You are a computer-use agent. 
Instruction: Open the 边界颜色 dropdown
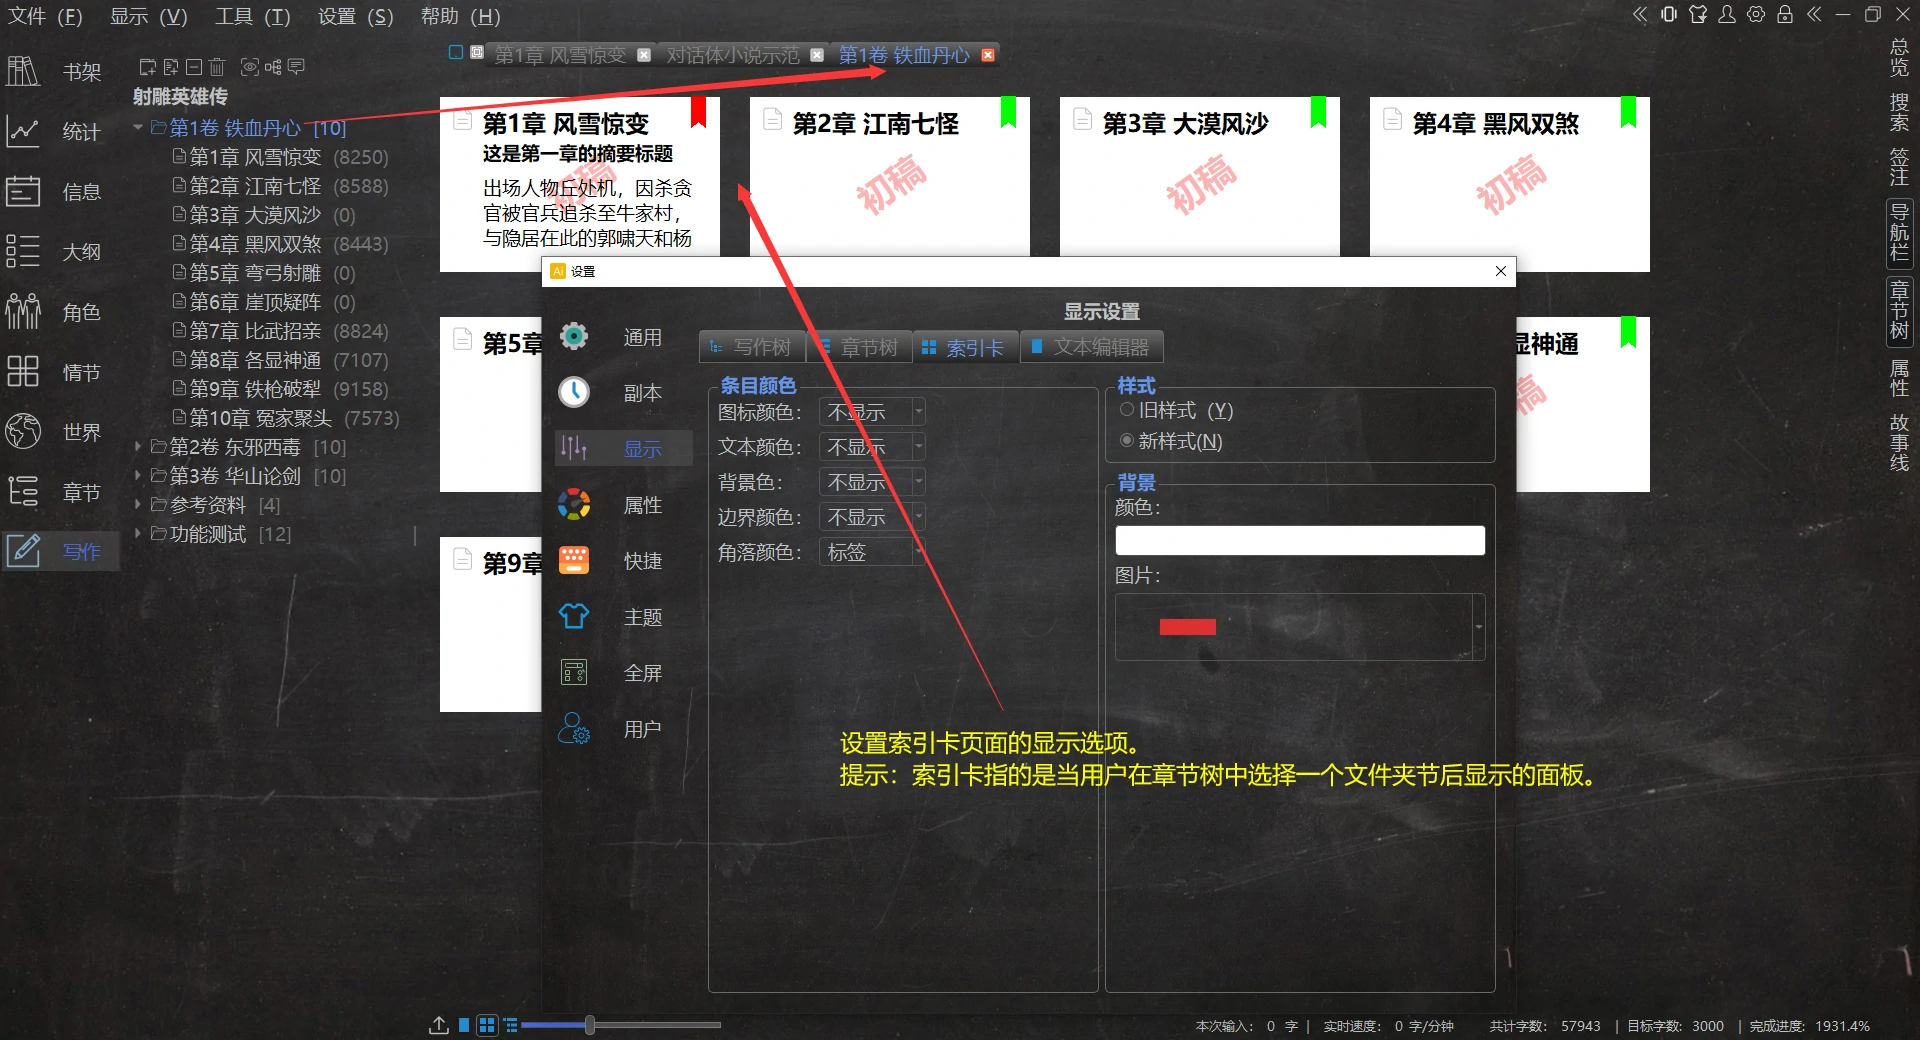pyautogui.click(x=872, y=517)
